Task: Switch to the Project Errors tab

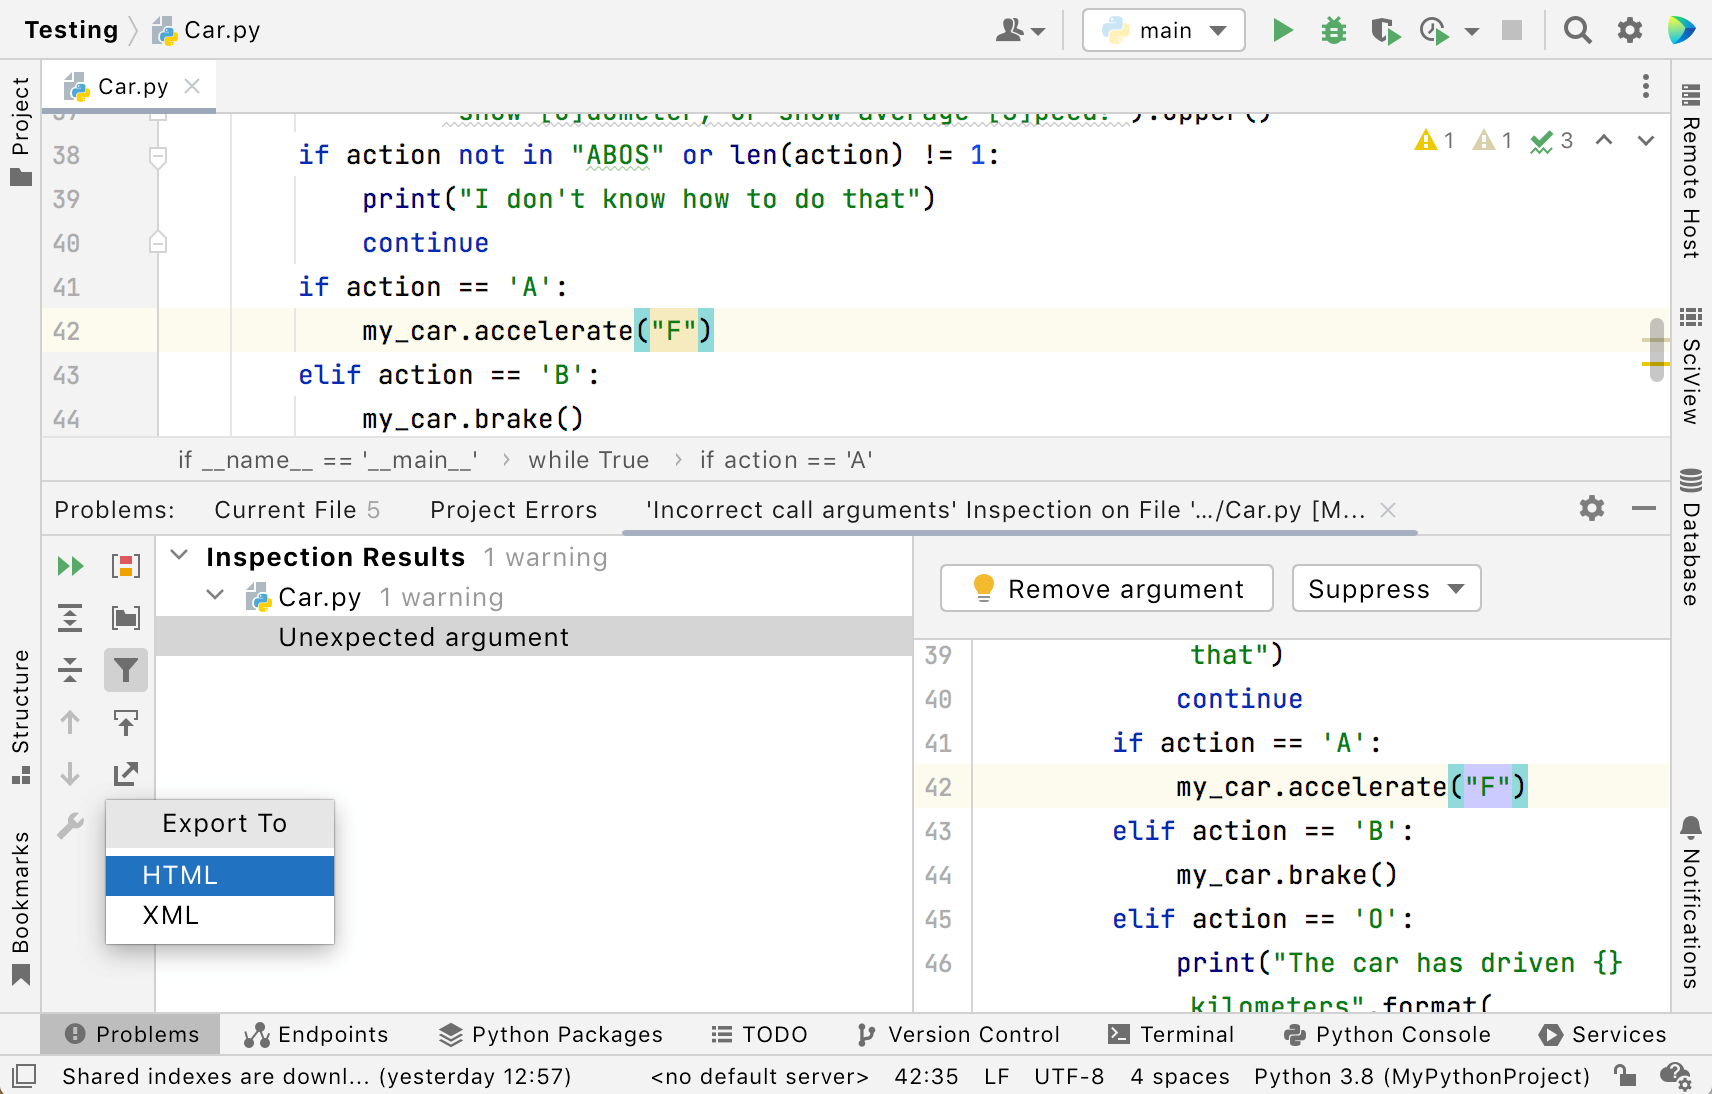Action: pyautogui.click(x=513, y=510)
